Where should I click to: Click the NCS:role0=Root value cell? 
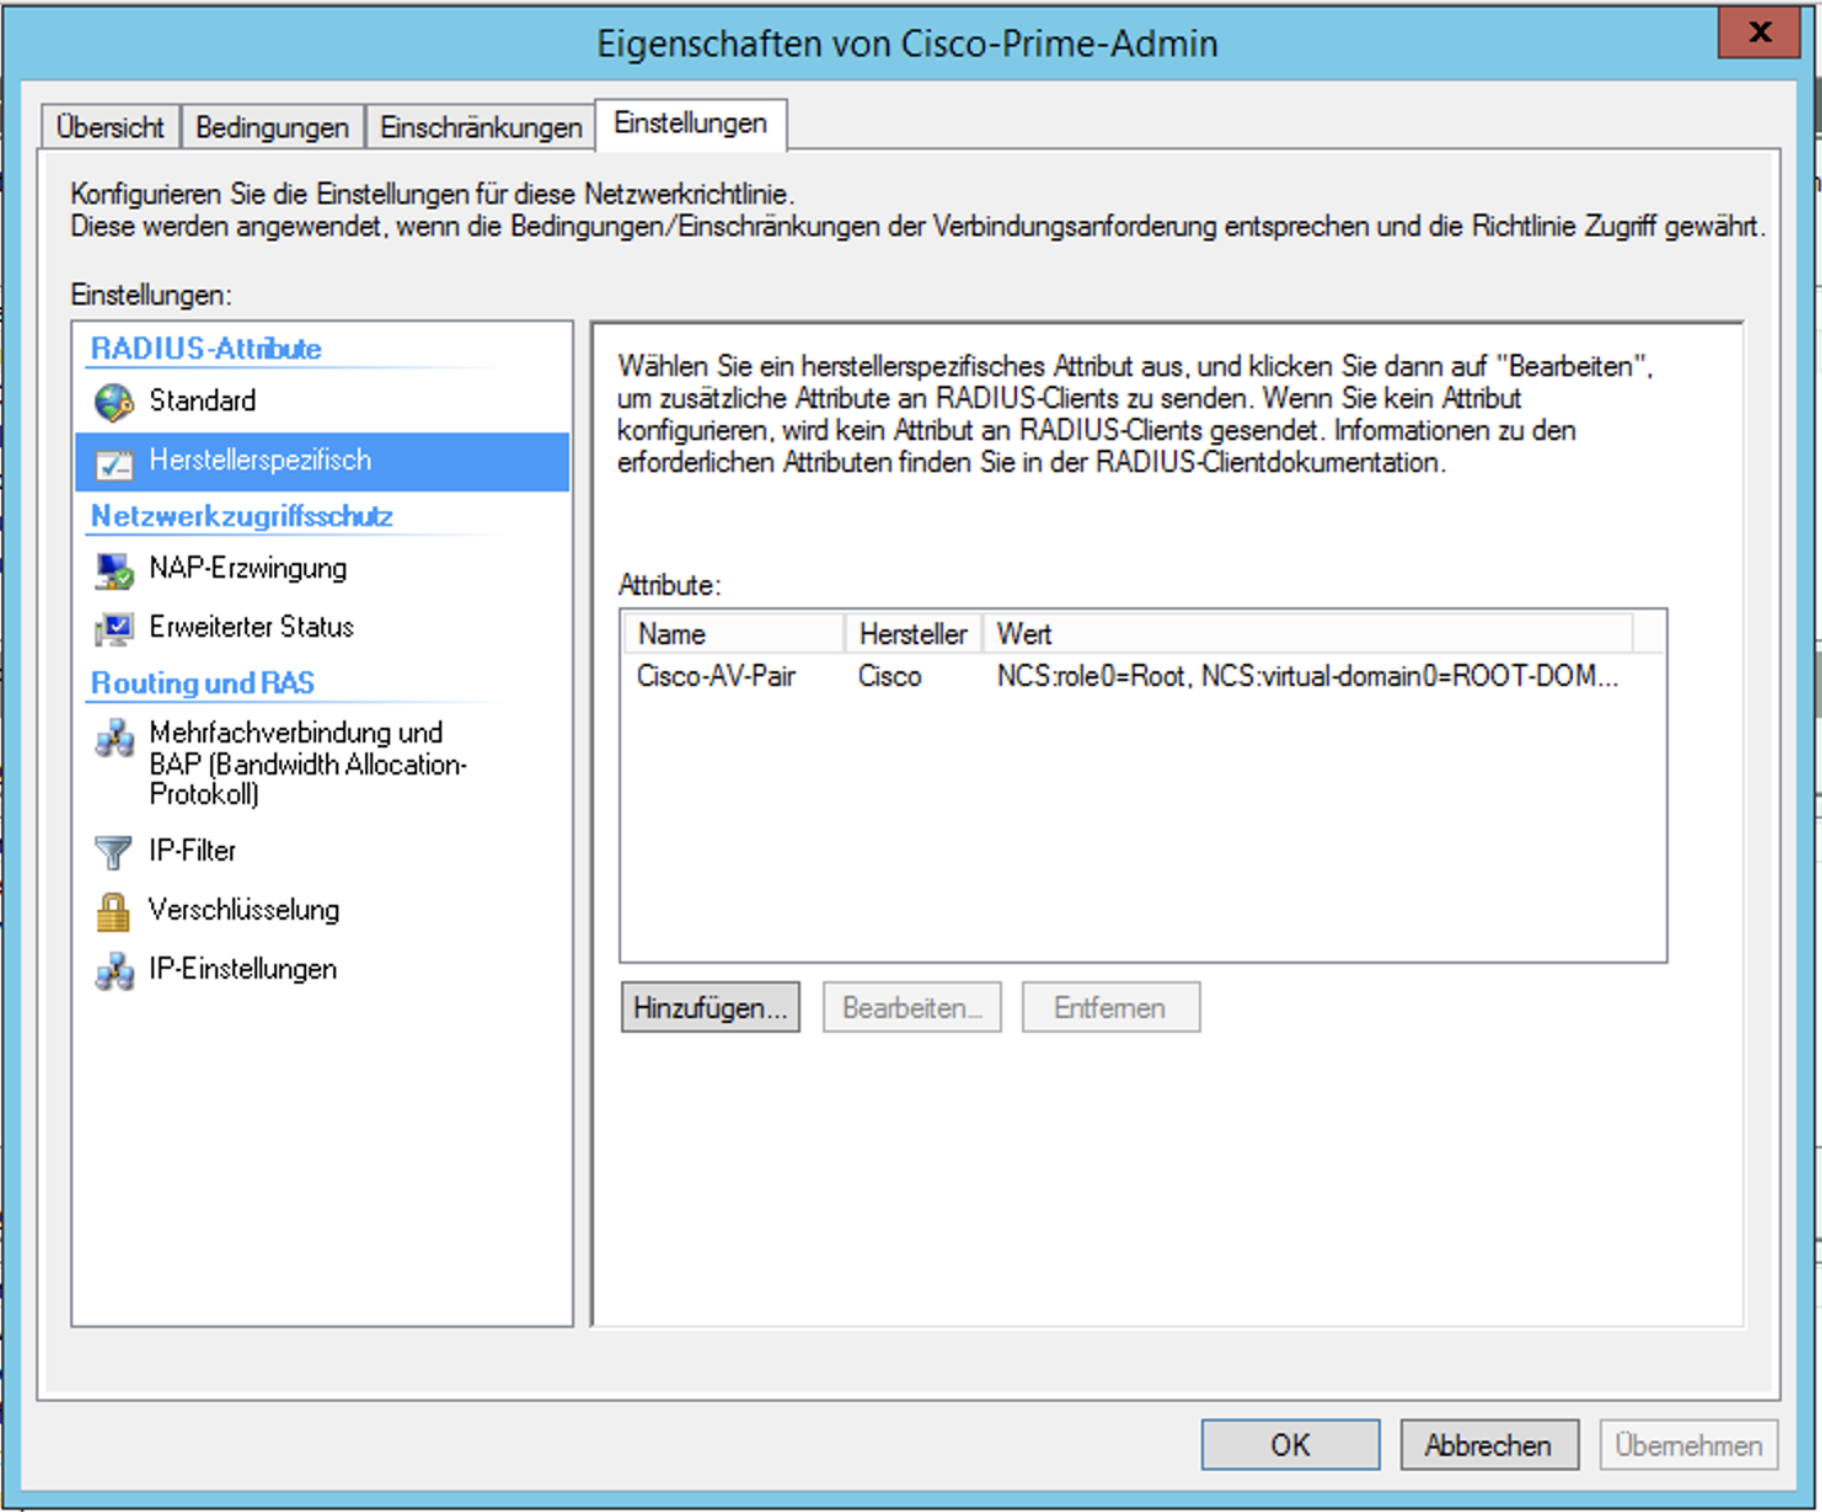click(1307, 677)
